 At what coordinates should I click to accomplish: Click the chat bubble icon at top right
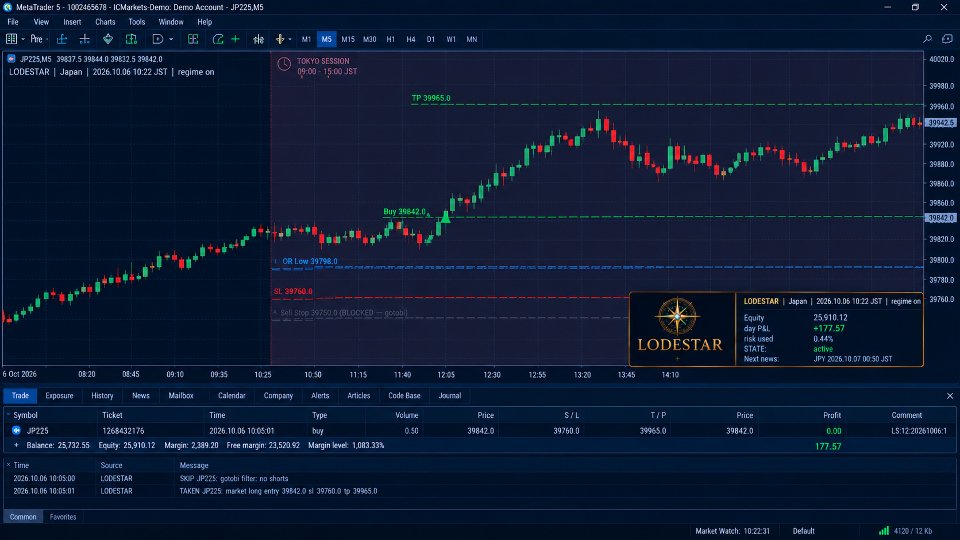(947, 39)
